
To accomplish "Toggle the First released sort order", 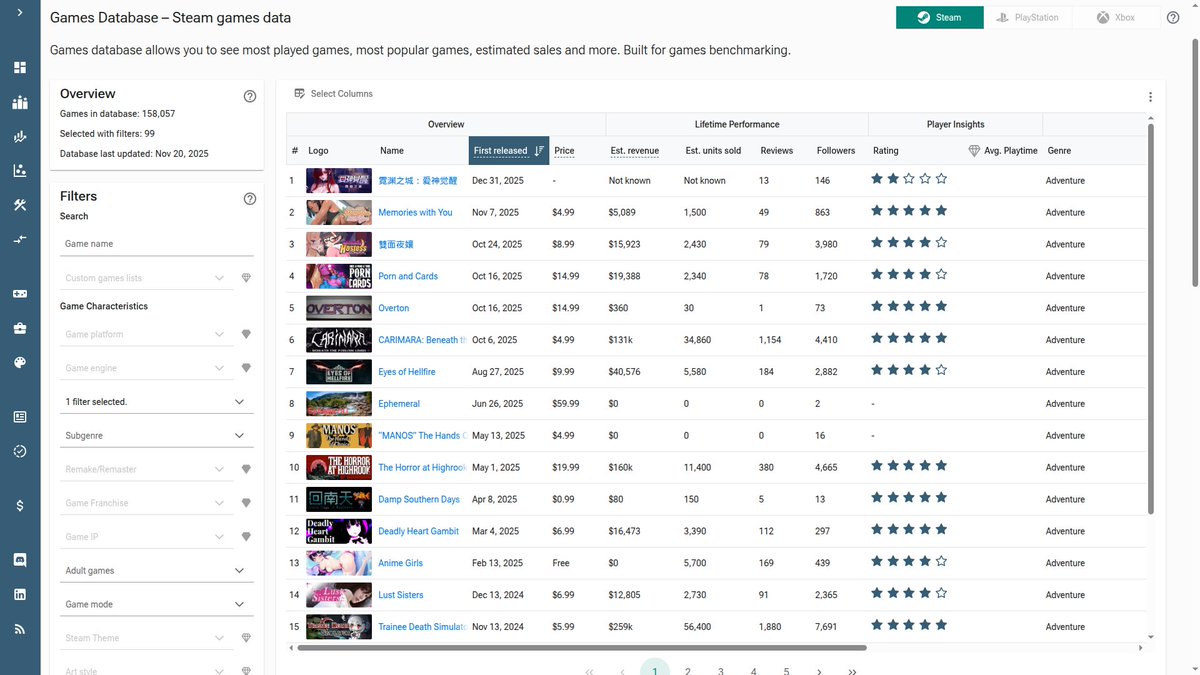I will point(537,150).
